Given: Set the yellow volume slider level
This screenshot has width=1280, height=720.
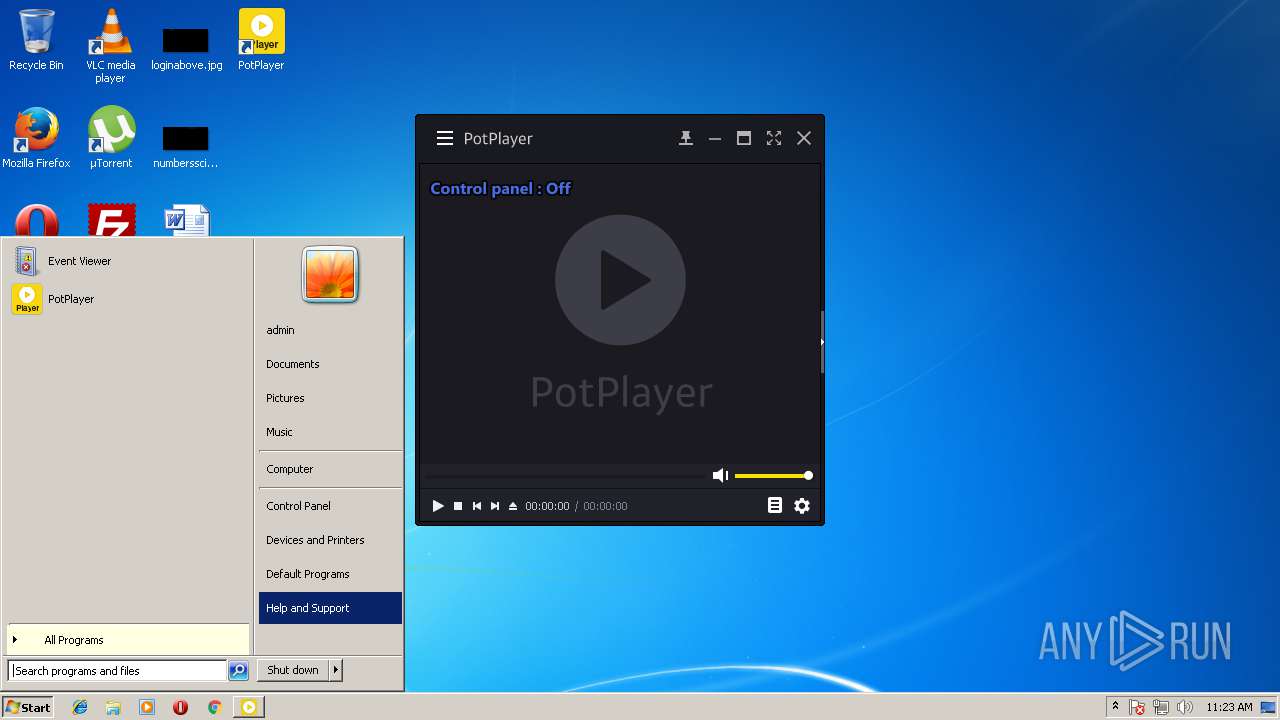Looking at the screenshot, I should pyautogui.click(x=773, y=476).
